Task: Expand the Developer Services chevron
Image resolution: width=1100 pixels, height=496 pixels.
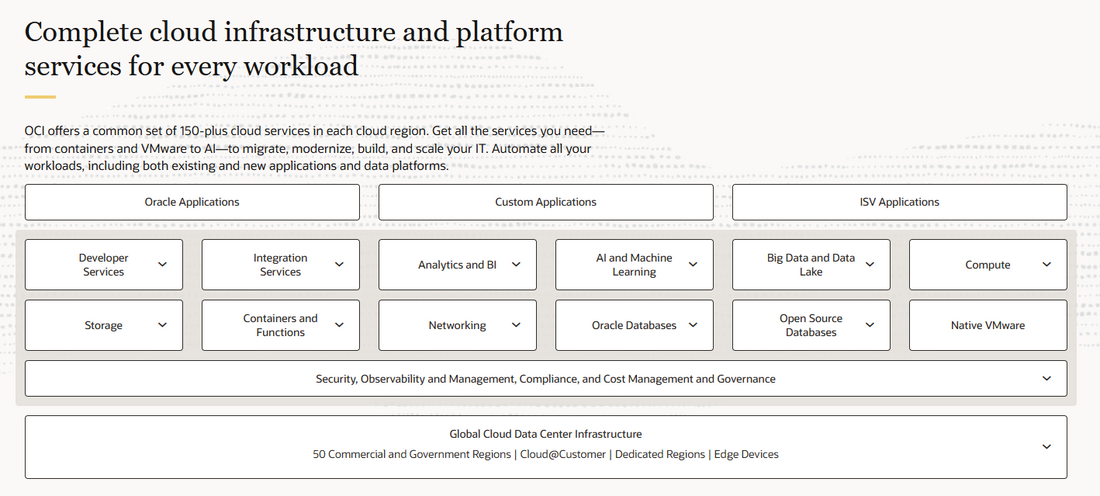Action: pyautogui.click(x=163, y=265)
